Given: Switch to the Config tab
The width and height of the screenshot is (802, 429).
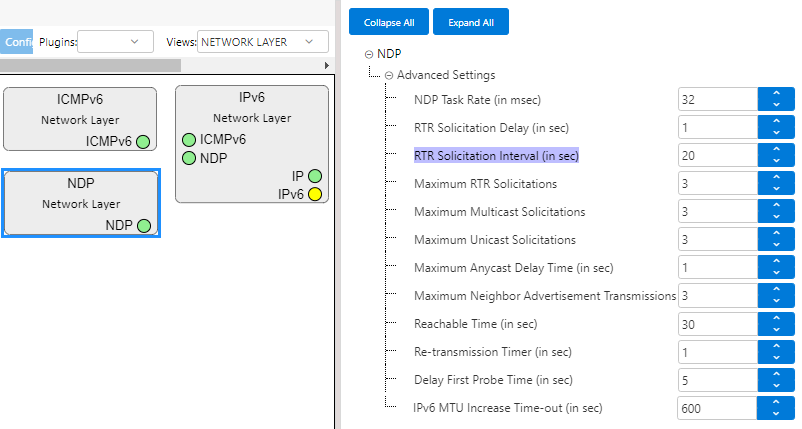Looking at the screenshot, I should coord(16,42).
